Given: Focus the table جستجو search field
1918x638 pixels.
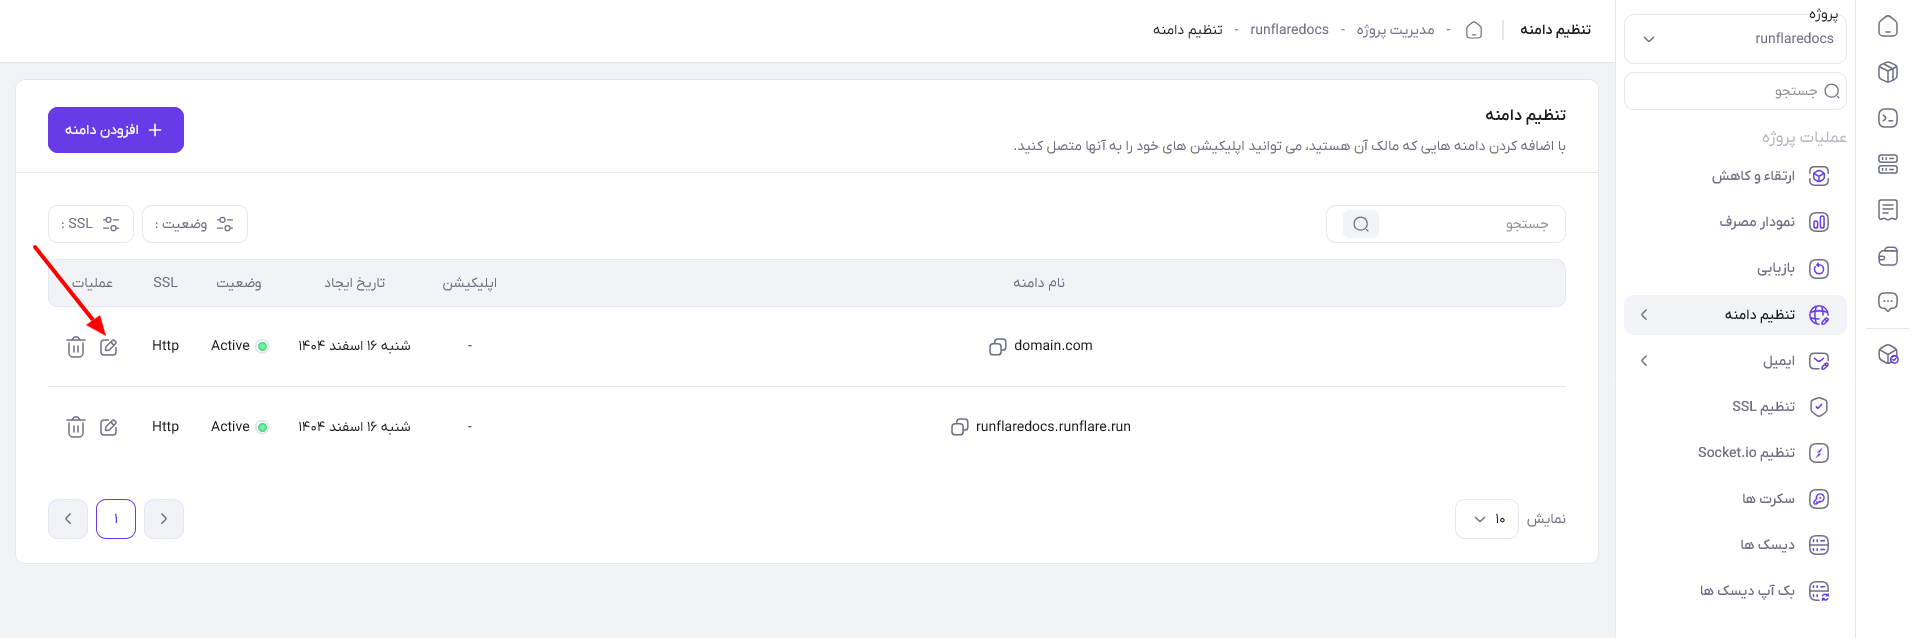Looking at the screenshot, I should (x=1446, y=224).
